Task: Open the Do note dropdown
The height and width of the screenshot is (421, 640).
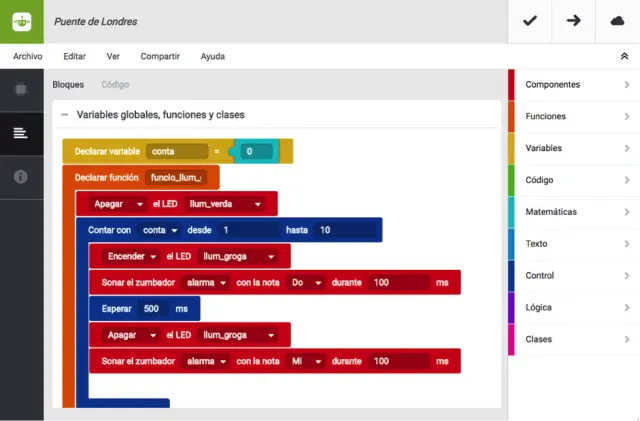Action: 305,283
